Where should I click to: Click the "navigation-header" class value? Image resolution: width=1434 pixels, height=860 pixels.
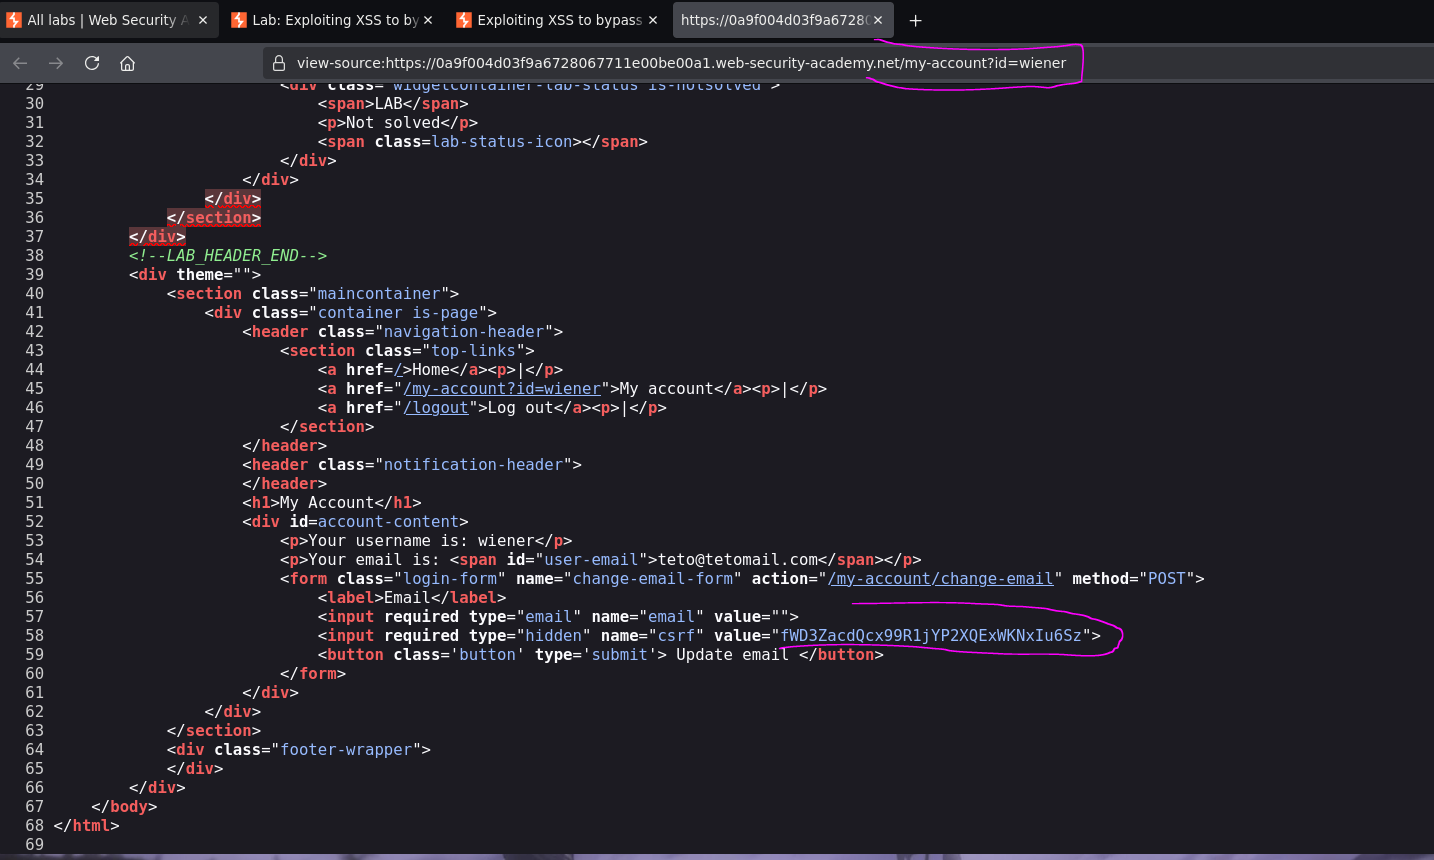(464, 331)
